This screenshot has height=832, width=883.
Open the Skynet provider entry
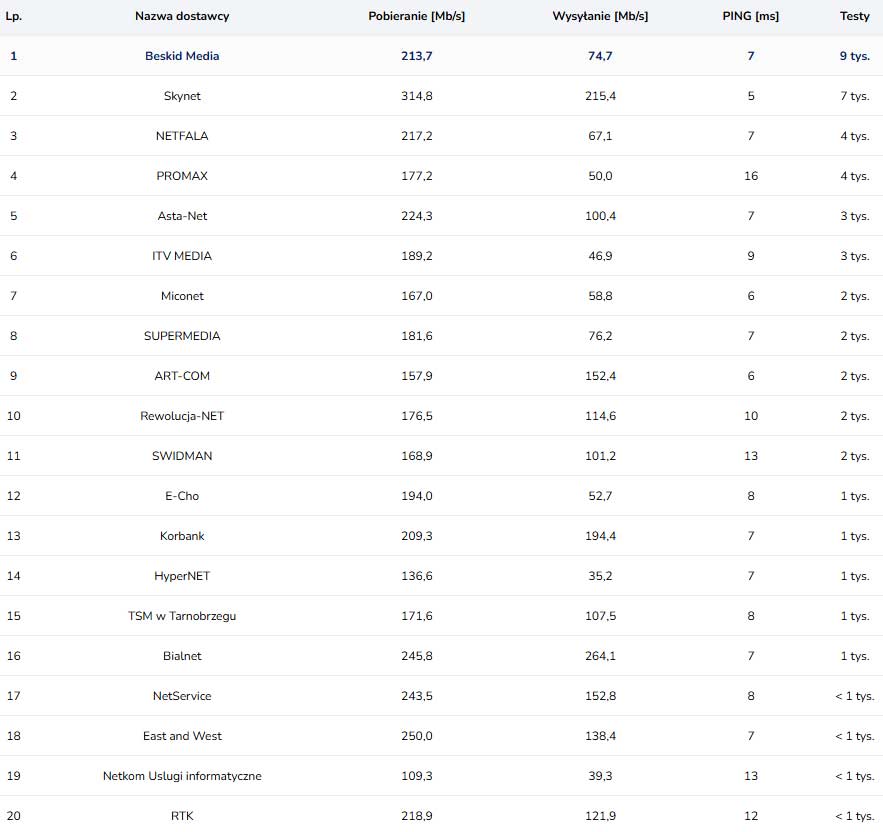click(182, 96)
